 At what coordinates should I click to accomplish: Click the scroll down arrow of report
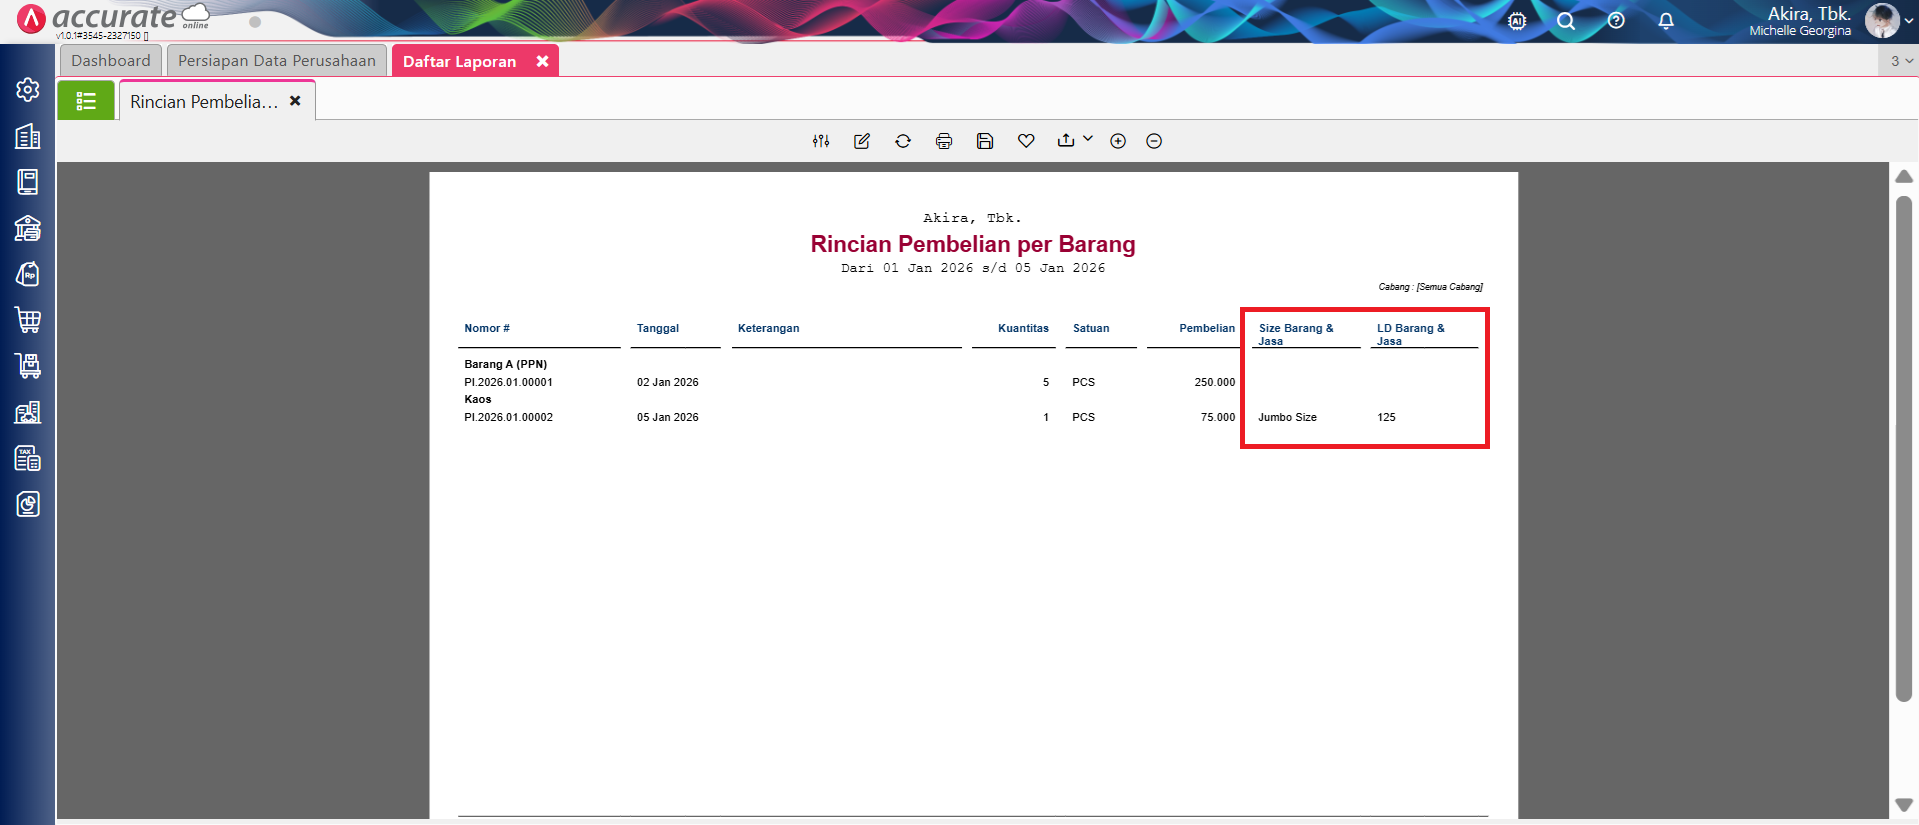1904,805
